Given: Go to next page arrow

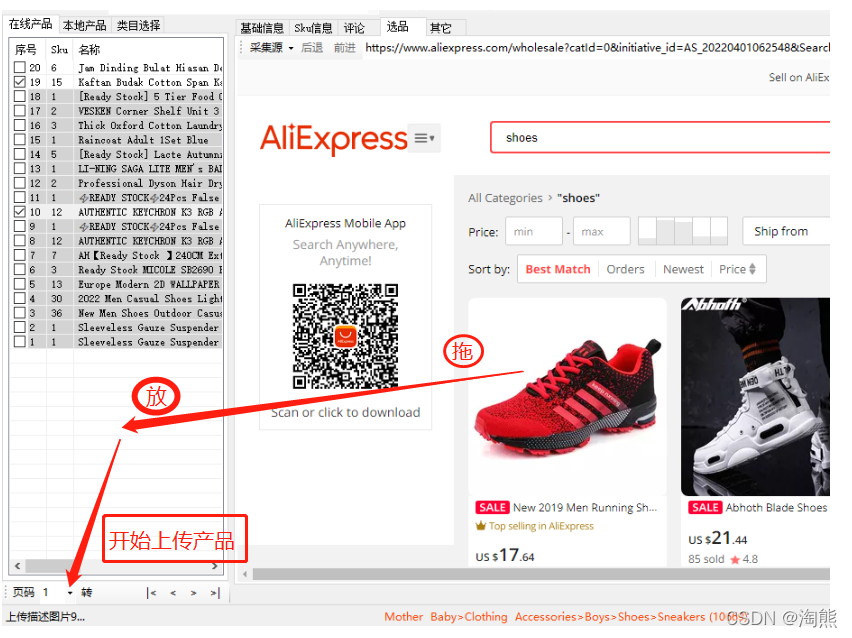Looking at the screenshot, I should (193, 593).
